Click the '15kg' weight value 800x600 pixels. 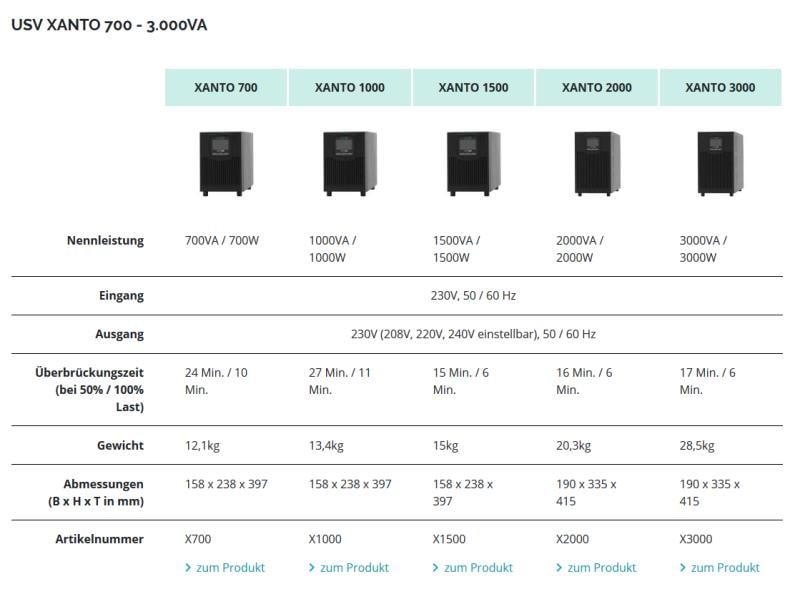tap(445, 445)
